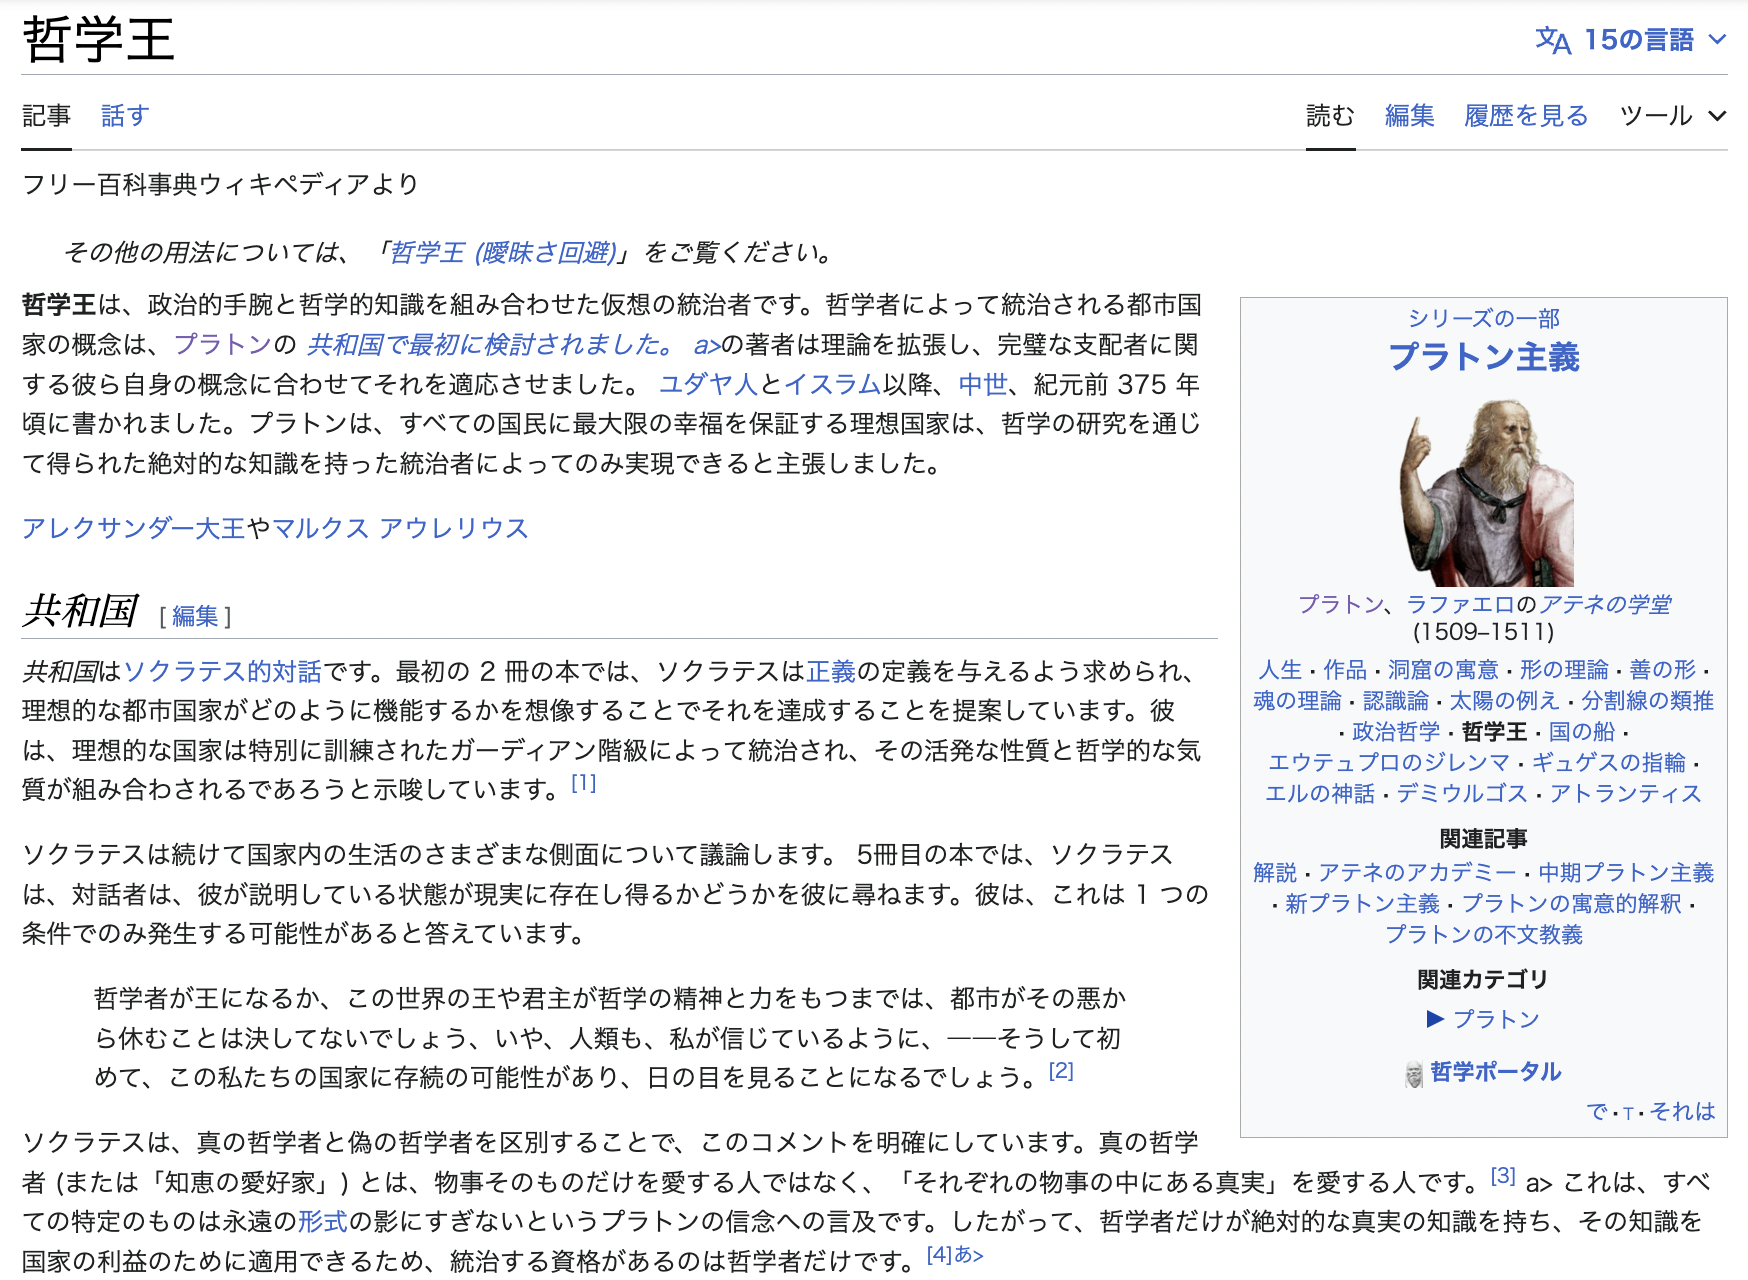Viewport: 1748px width, 1280px height.
Task: Click the ユダヤ人 link
Action: (x=708, y=384)
